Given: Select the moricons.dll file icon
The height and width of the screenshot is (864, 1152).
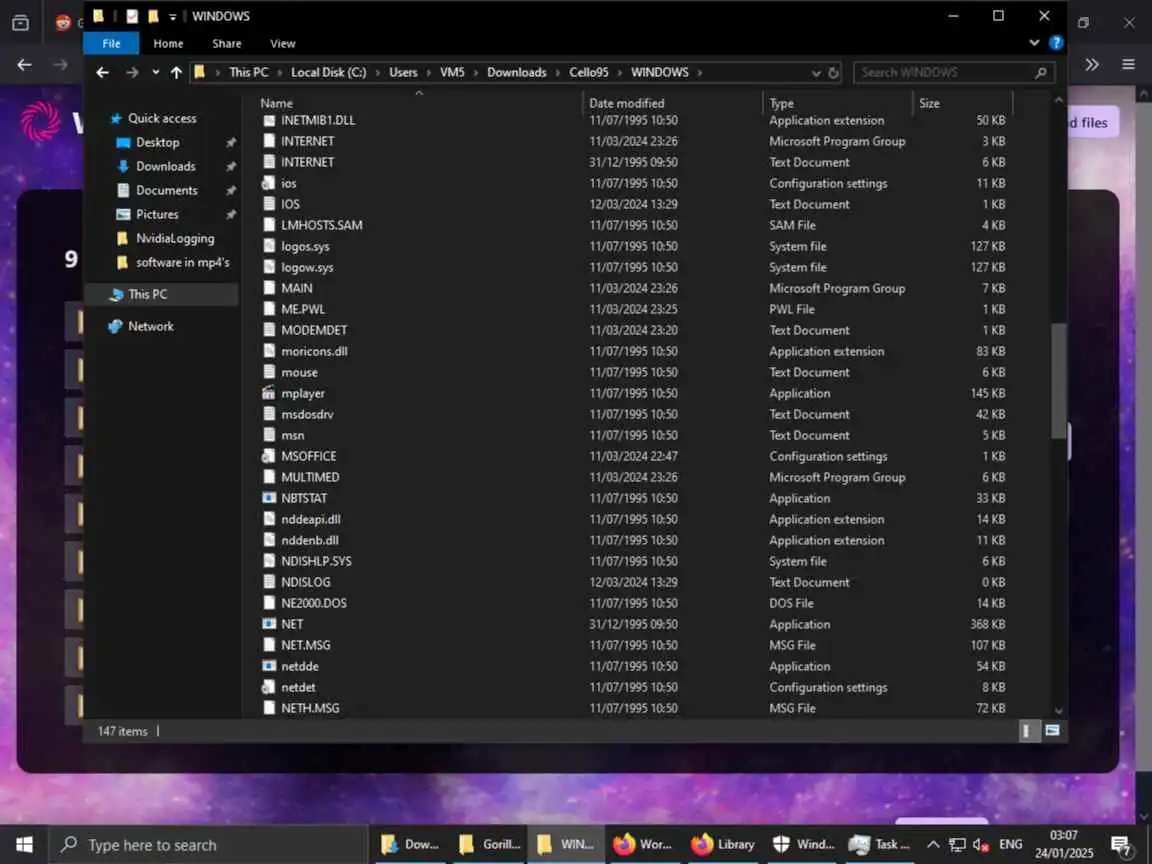Looking at the screenshot, I should [x=269, y=351].
